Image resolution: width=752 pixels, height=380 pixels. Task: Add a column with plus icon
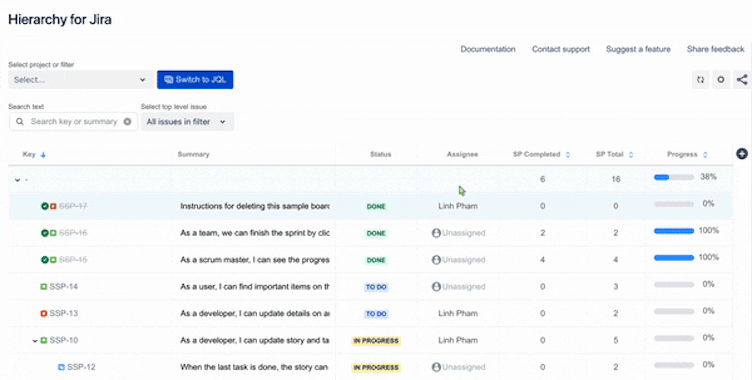742,154
